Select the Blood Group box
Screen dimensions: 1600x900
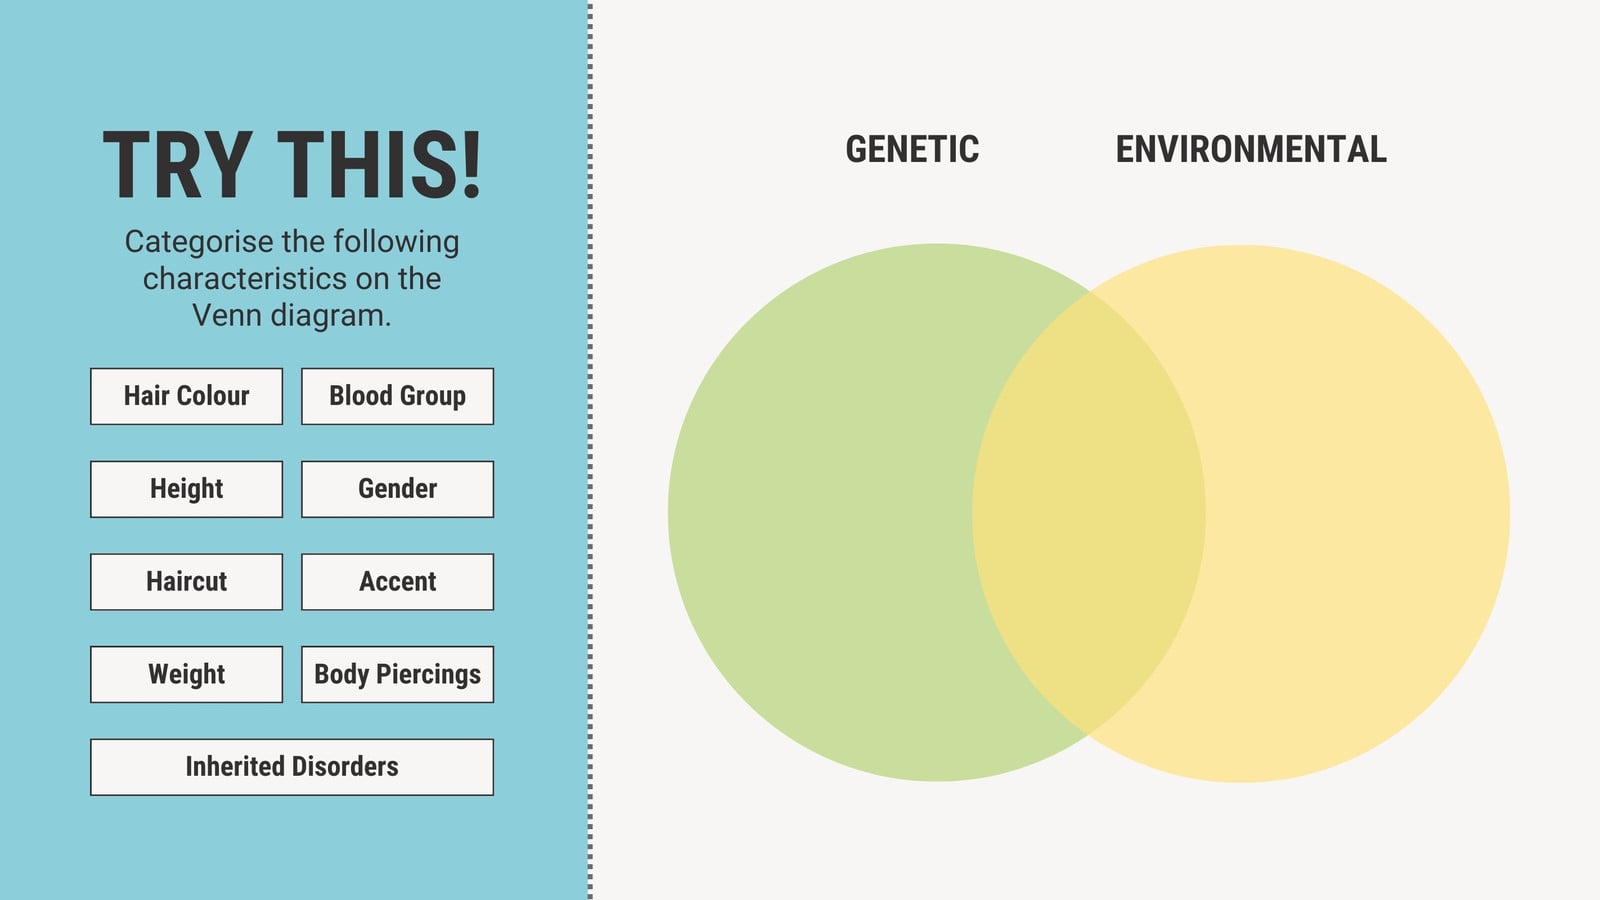397,396
